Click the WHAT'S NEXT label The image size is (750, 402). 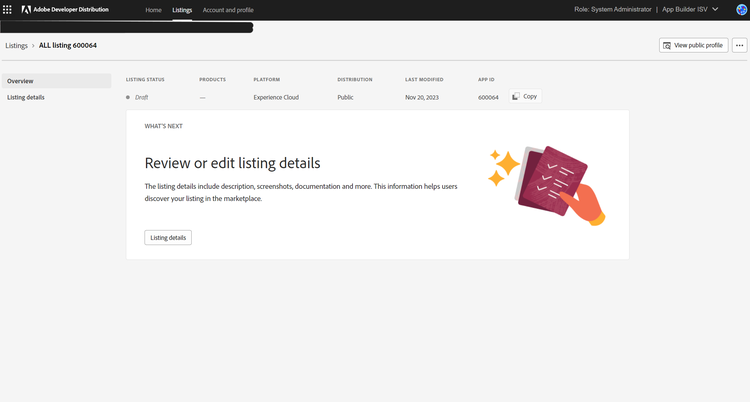coord(164,126)
